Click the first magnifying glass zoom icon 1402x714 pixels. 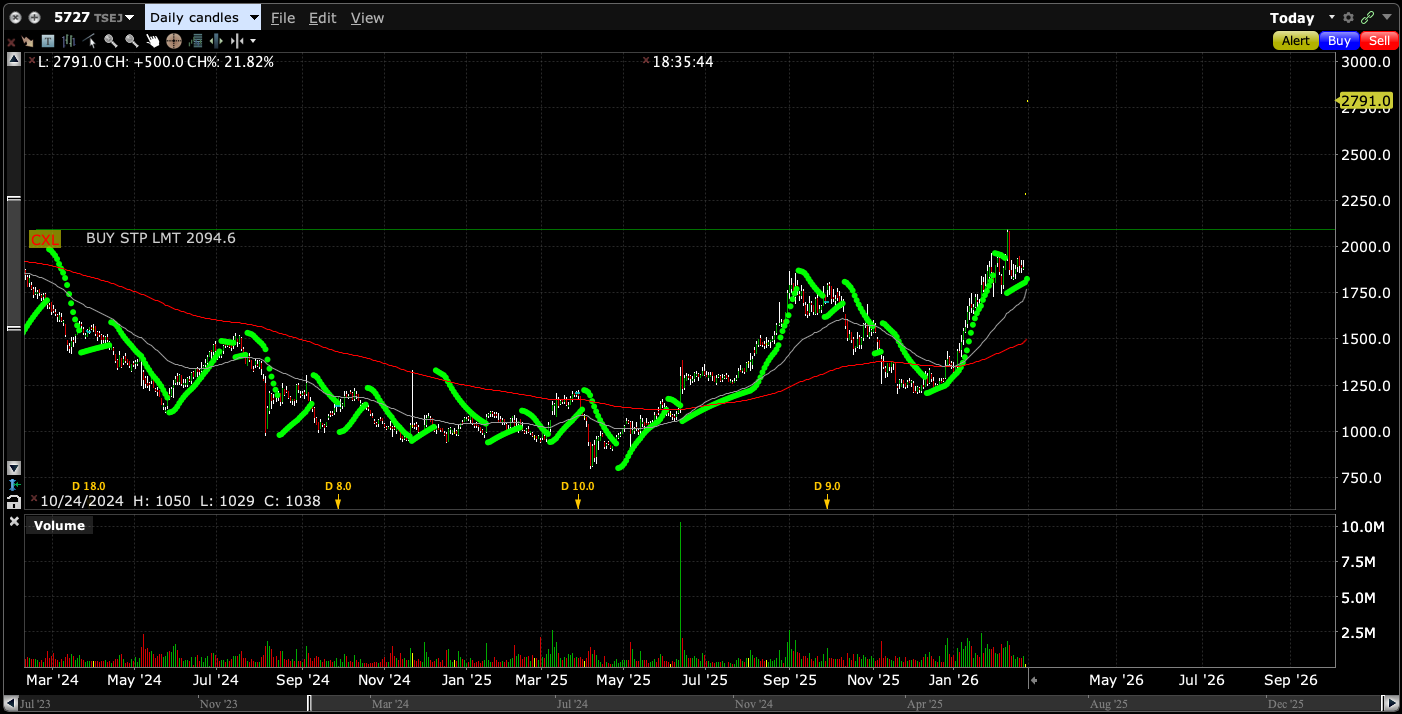pos(110,41)
